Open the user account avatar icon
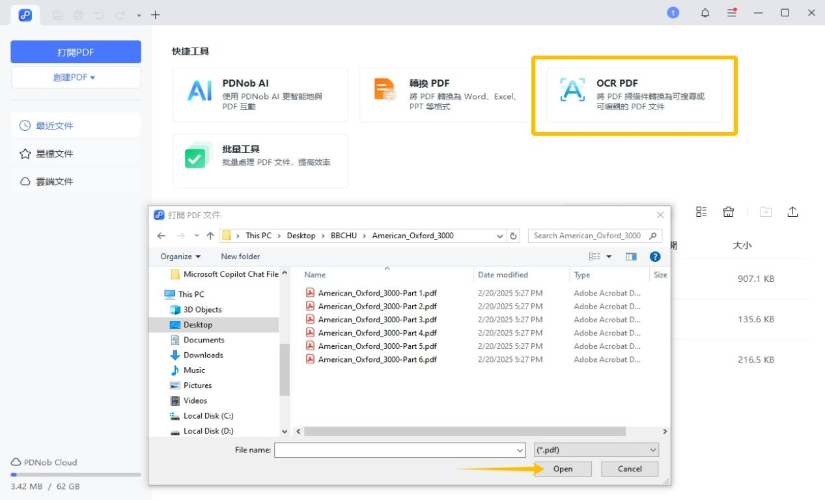This screenshot has height=500, width=825. 673,13
